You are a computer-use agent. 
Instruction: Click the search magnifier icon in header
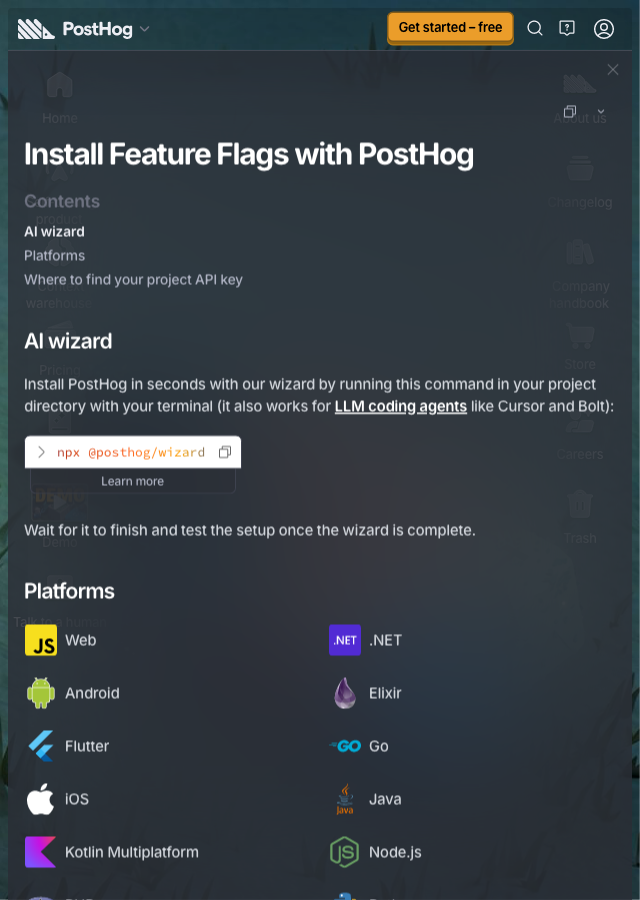(x=534, y=28)
